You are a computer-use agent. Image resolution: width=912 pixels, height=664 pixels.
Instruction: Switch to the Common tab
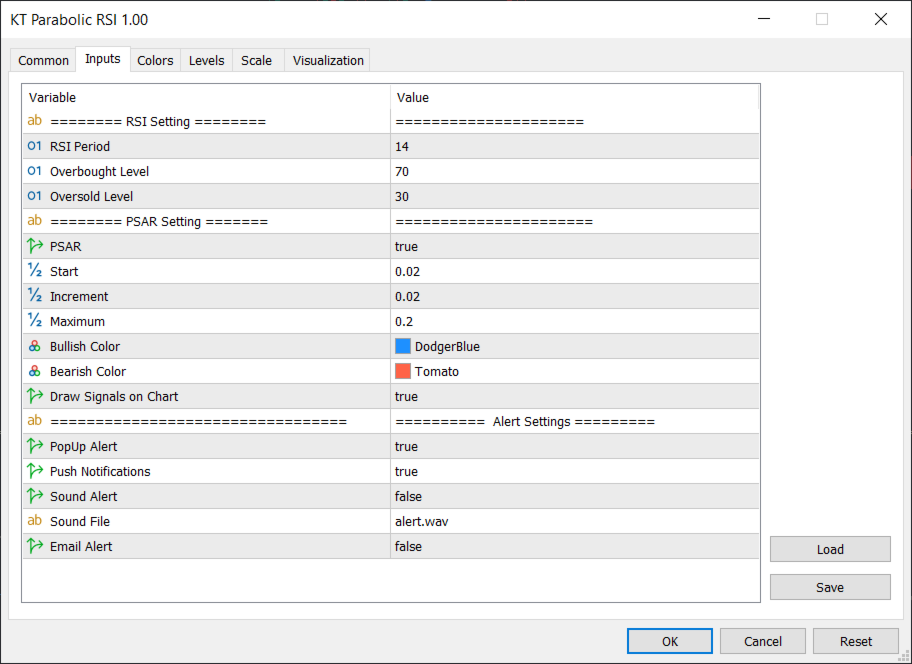tap(43, 60)
